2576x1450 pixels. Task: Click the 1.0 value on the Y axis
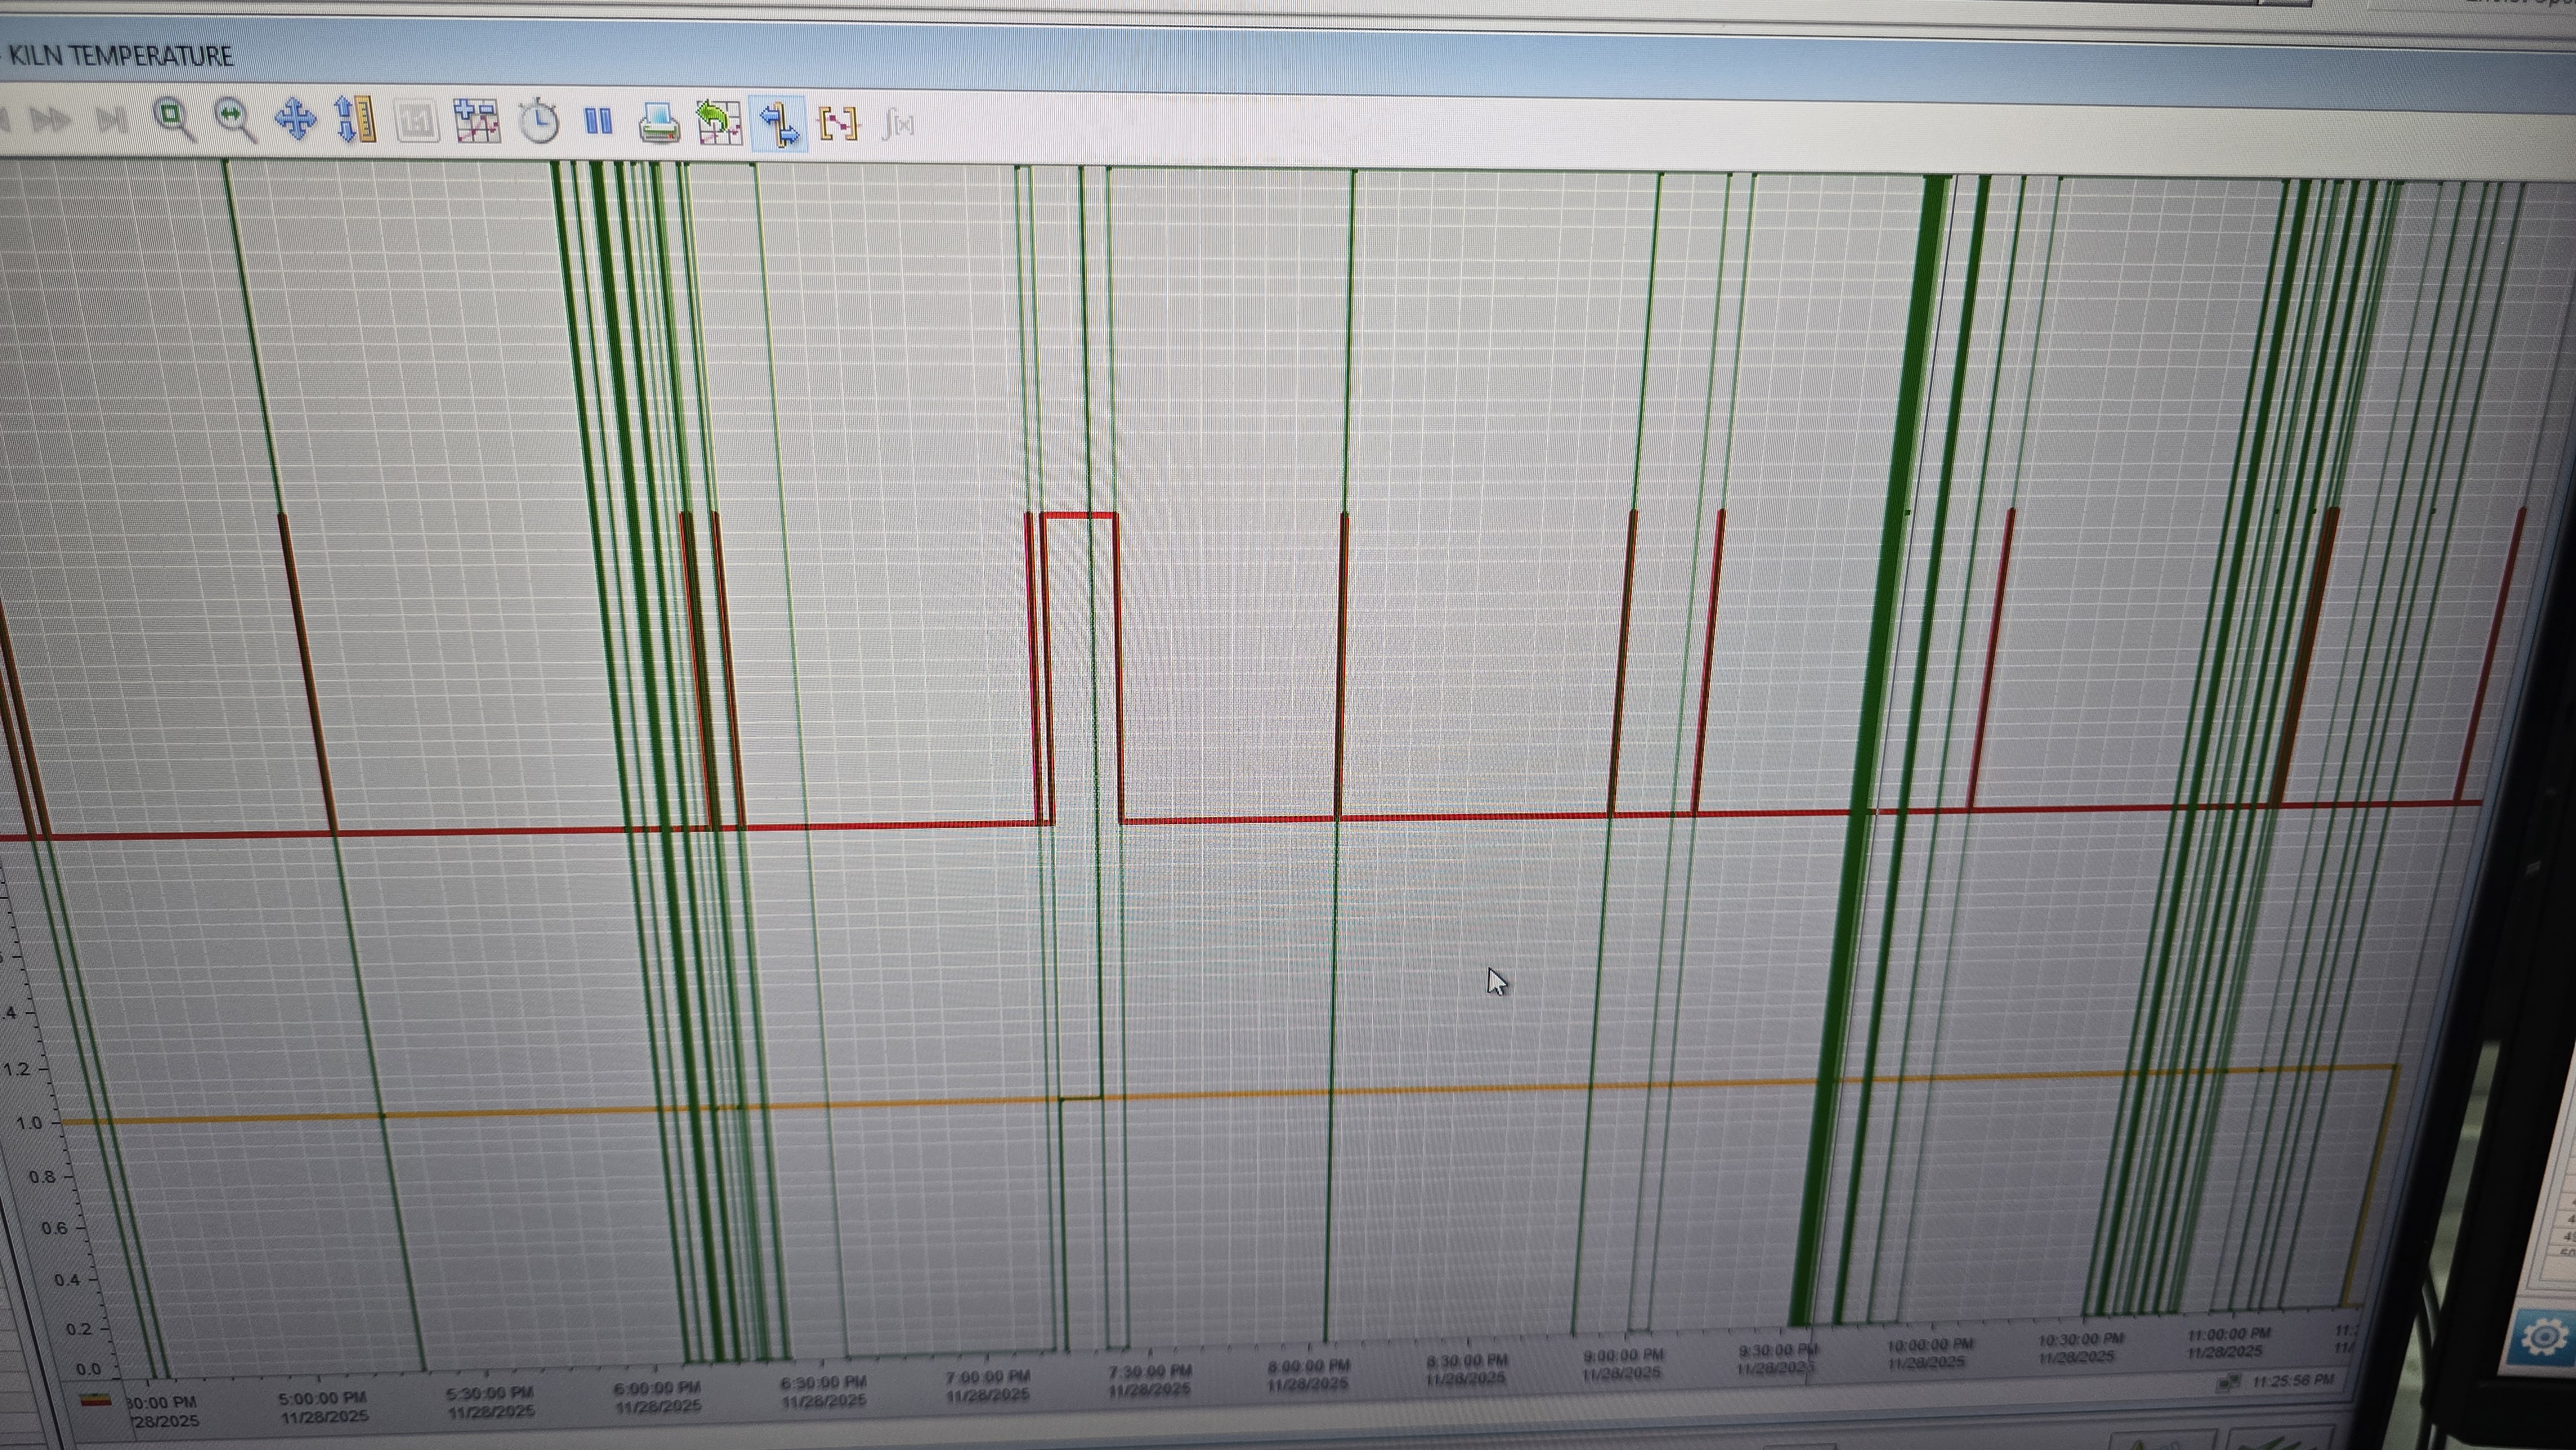pyautogui.click(x=29, y=1123)
